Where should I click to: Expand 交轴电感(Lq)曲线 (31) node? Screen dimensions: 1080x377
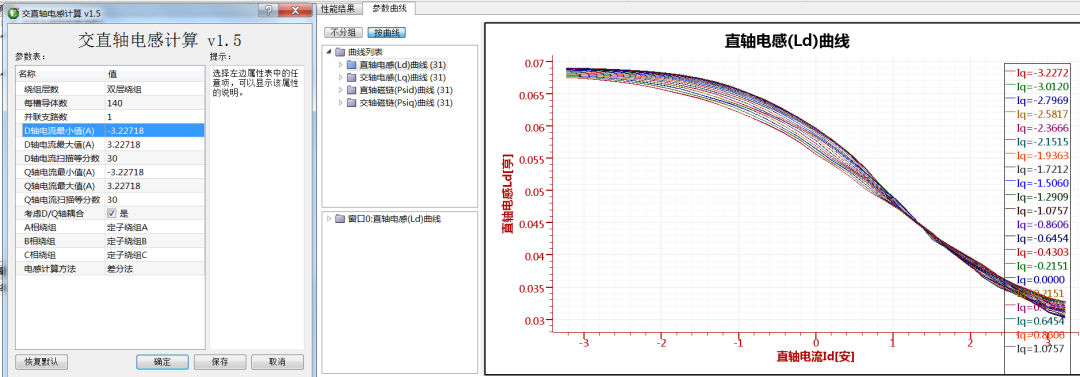[x=340, y=77]
